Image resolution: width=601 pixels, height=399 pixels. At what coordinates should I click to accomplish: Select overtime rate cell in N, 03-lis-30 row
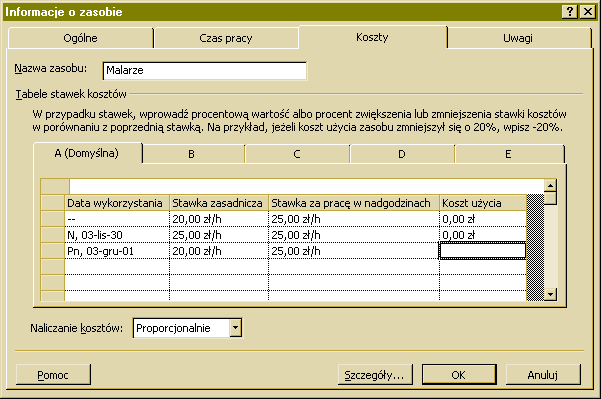point(354,235)
